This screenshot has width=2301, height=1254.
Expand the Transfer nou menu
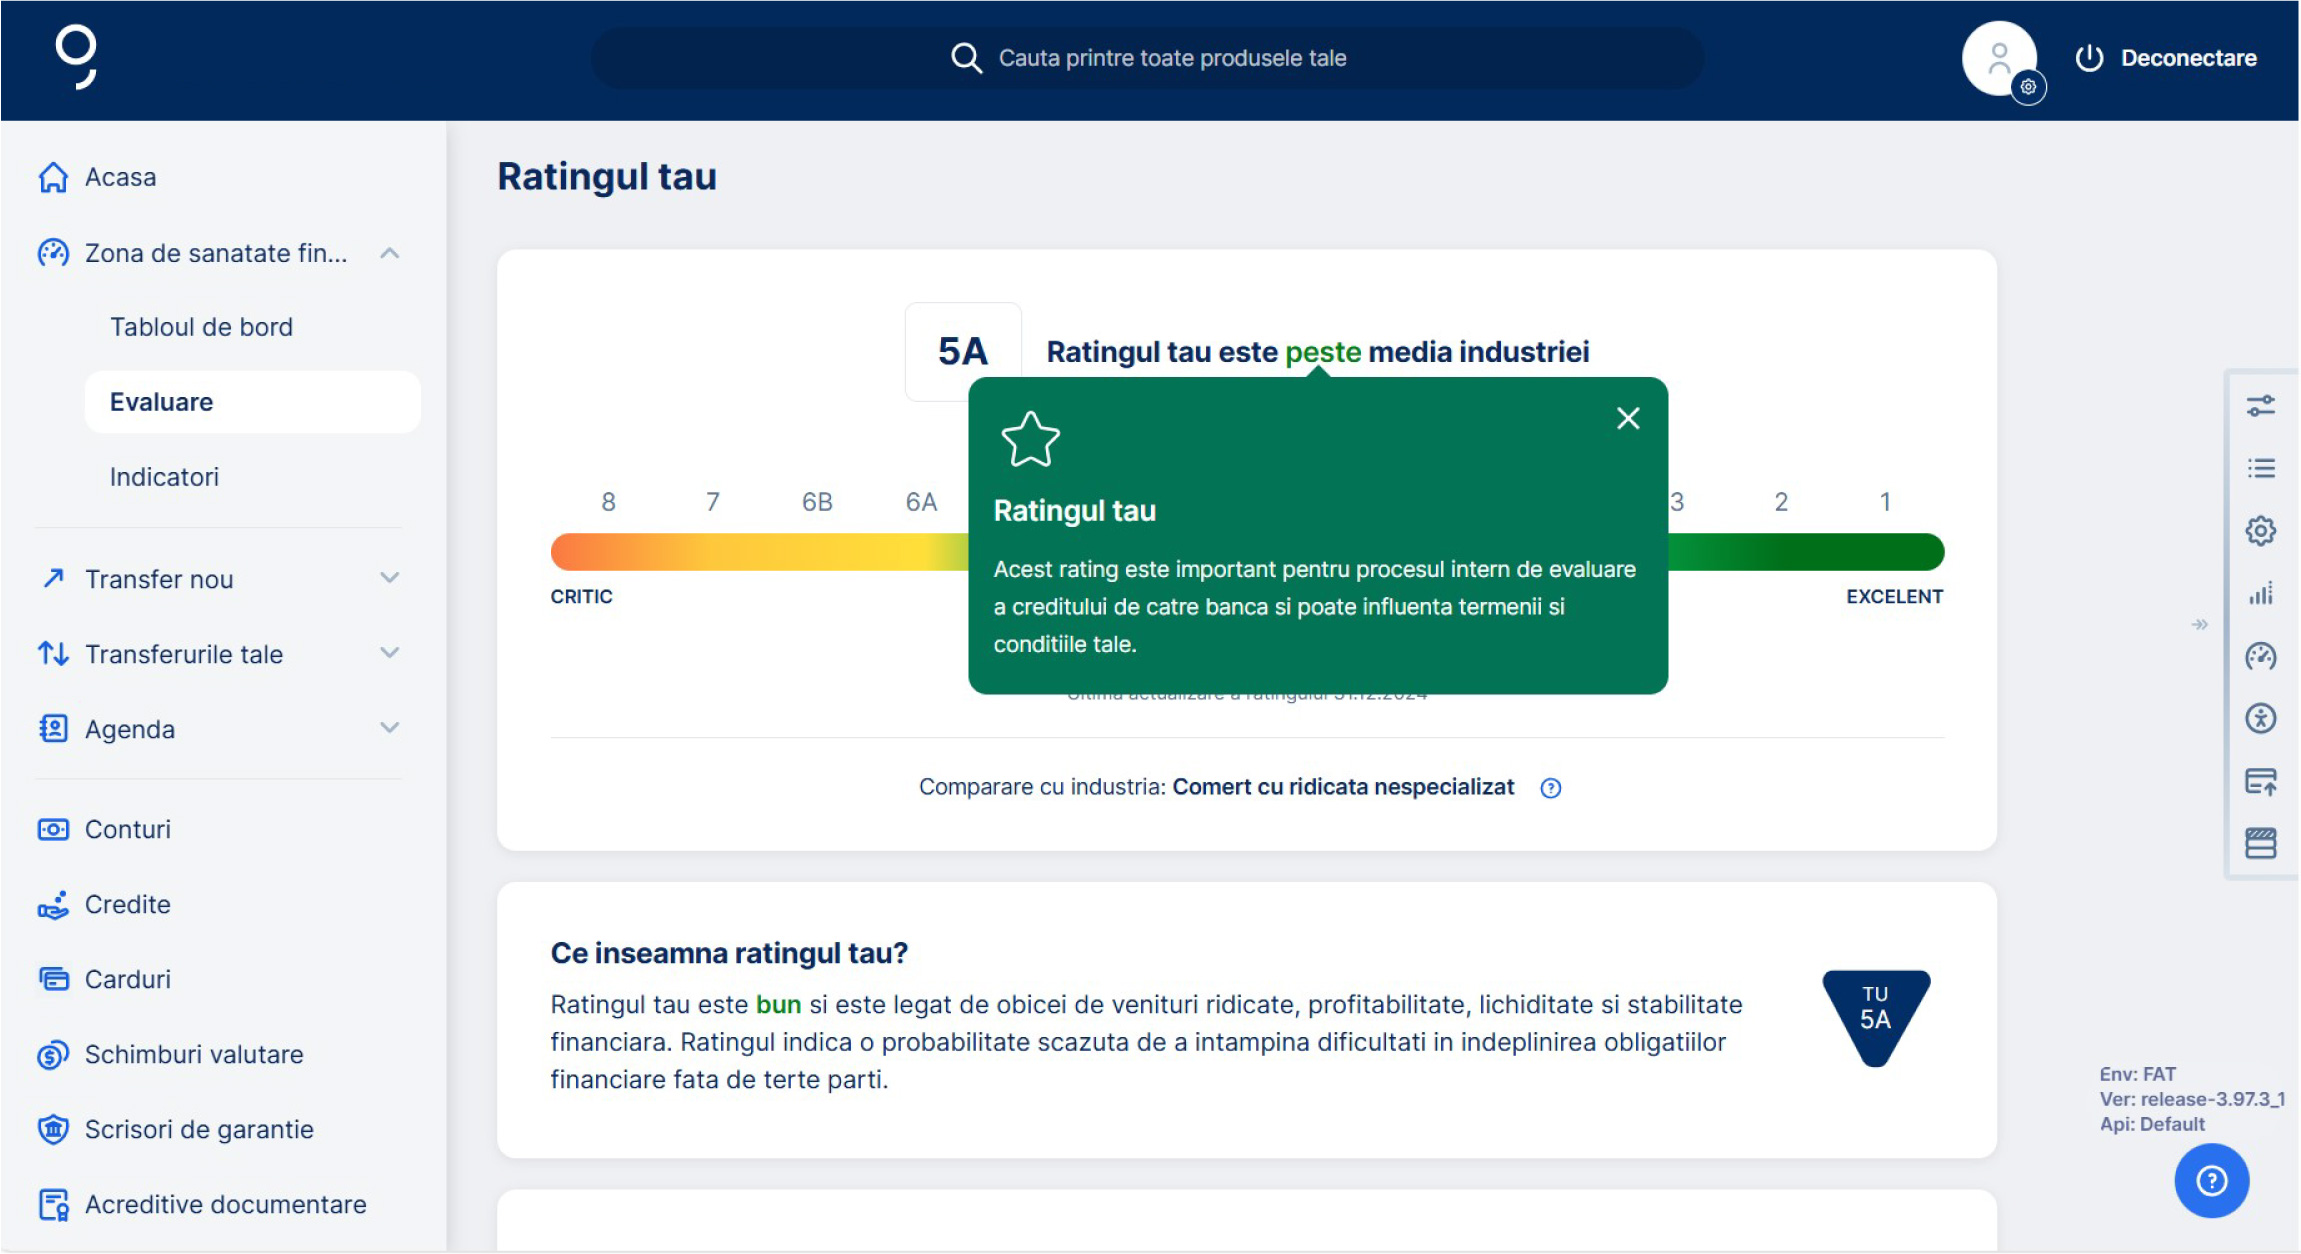click(x=390, y=578)
